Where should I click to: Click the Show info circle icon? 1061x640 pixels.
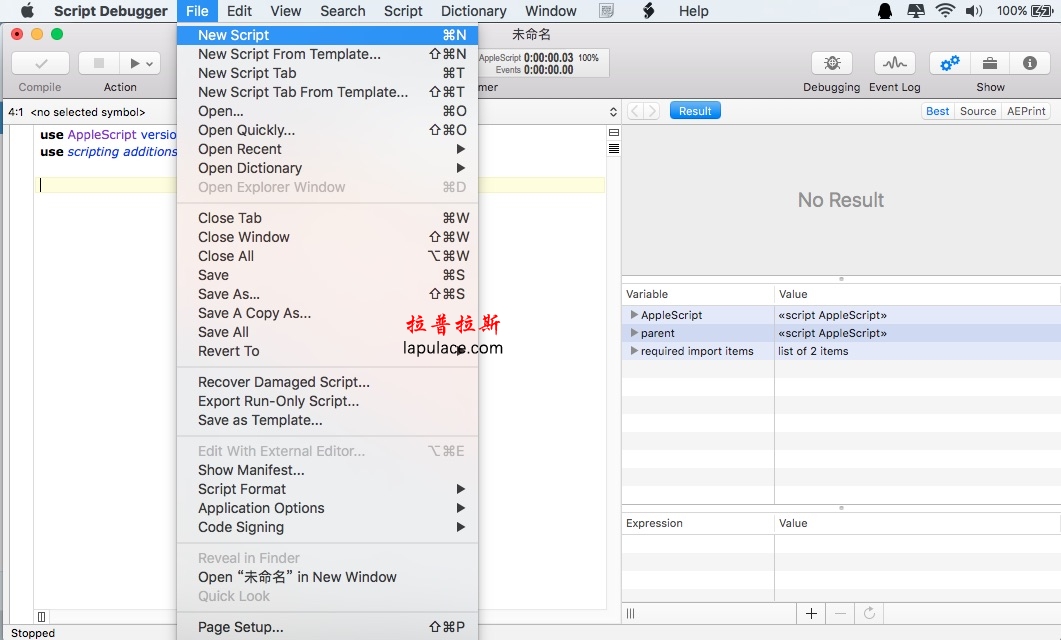[1029, 64]
